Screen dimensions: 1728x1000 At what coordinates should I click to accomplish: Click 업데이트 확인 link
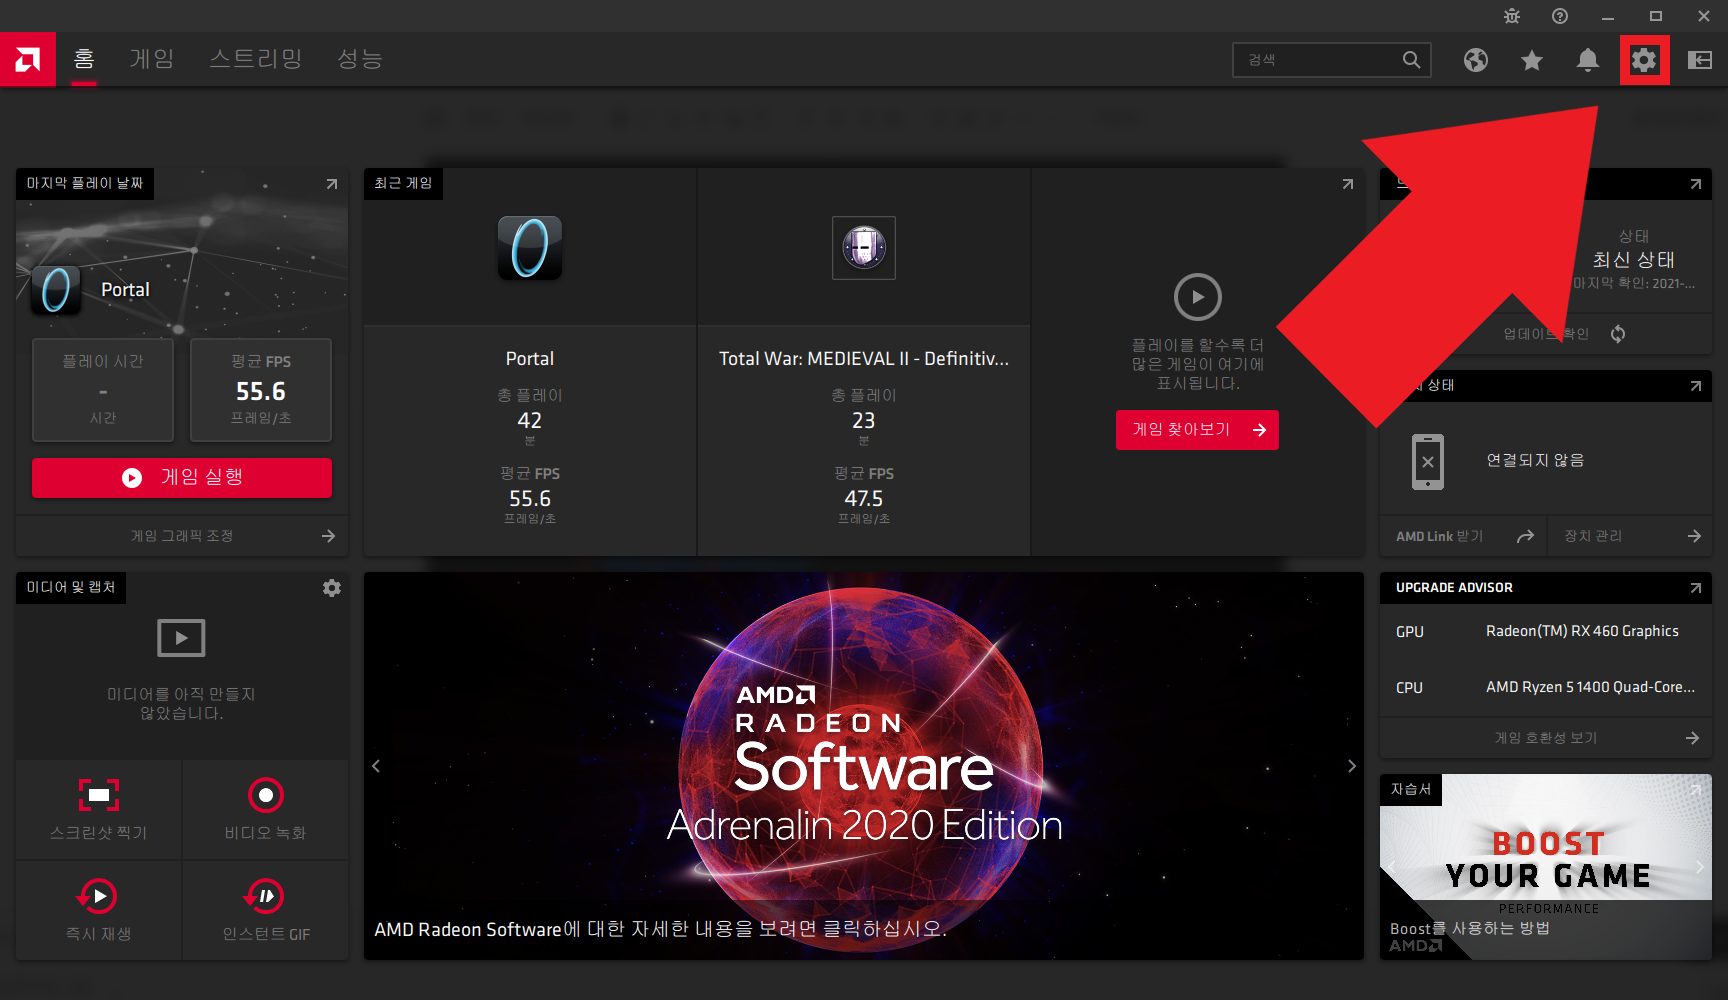point(1546,334)
